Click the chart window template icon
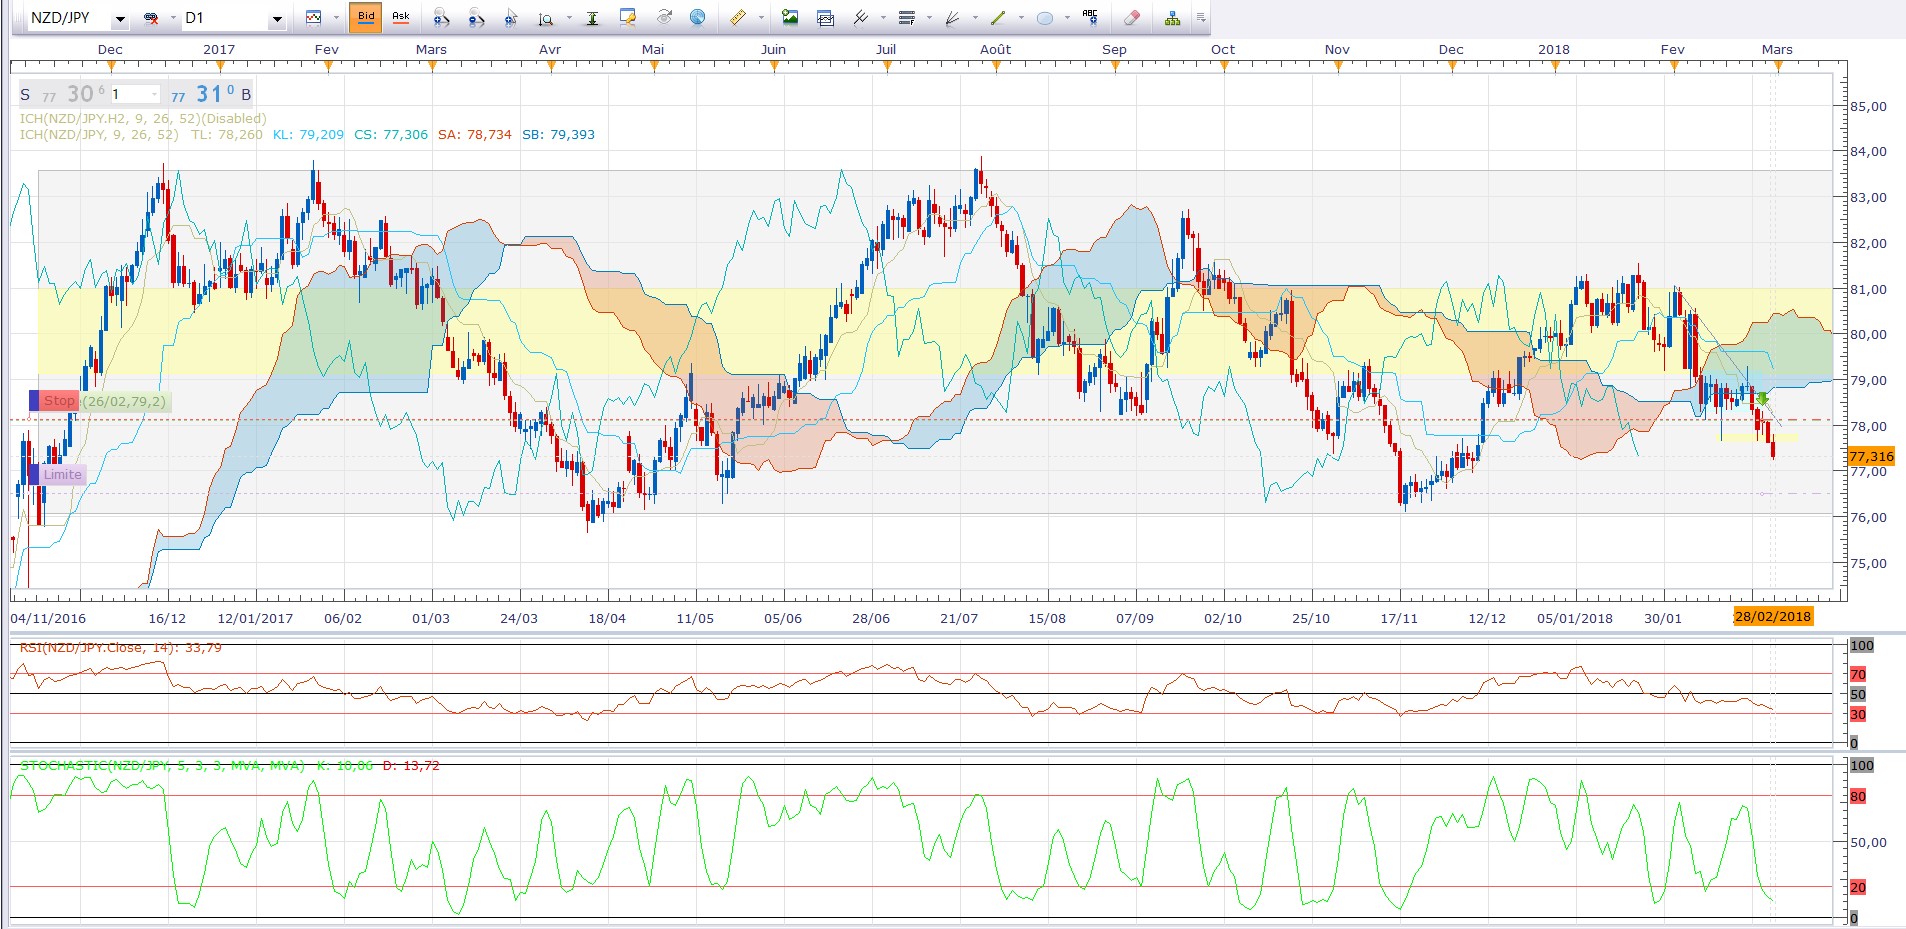This screenshot has height=929, width=1906. click(825, 18)
